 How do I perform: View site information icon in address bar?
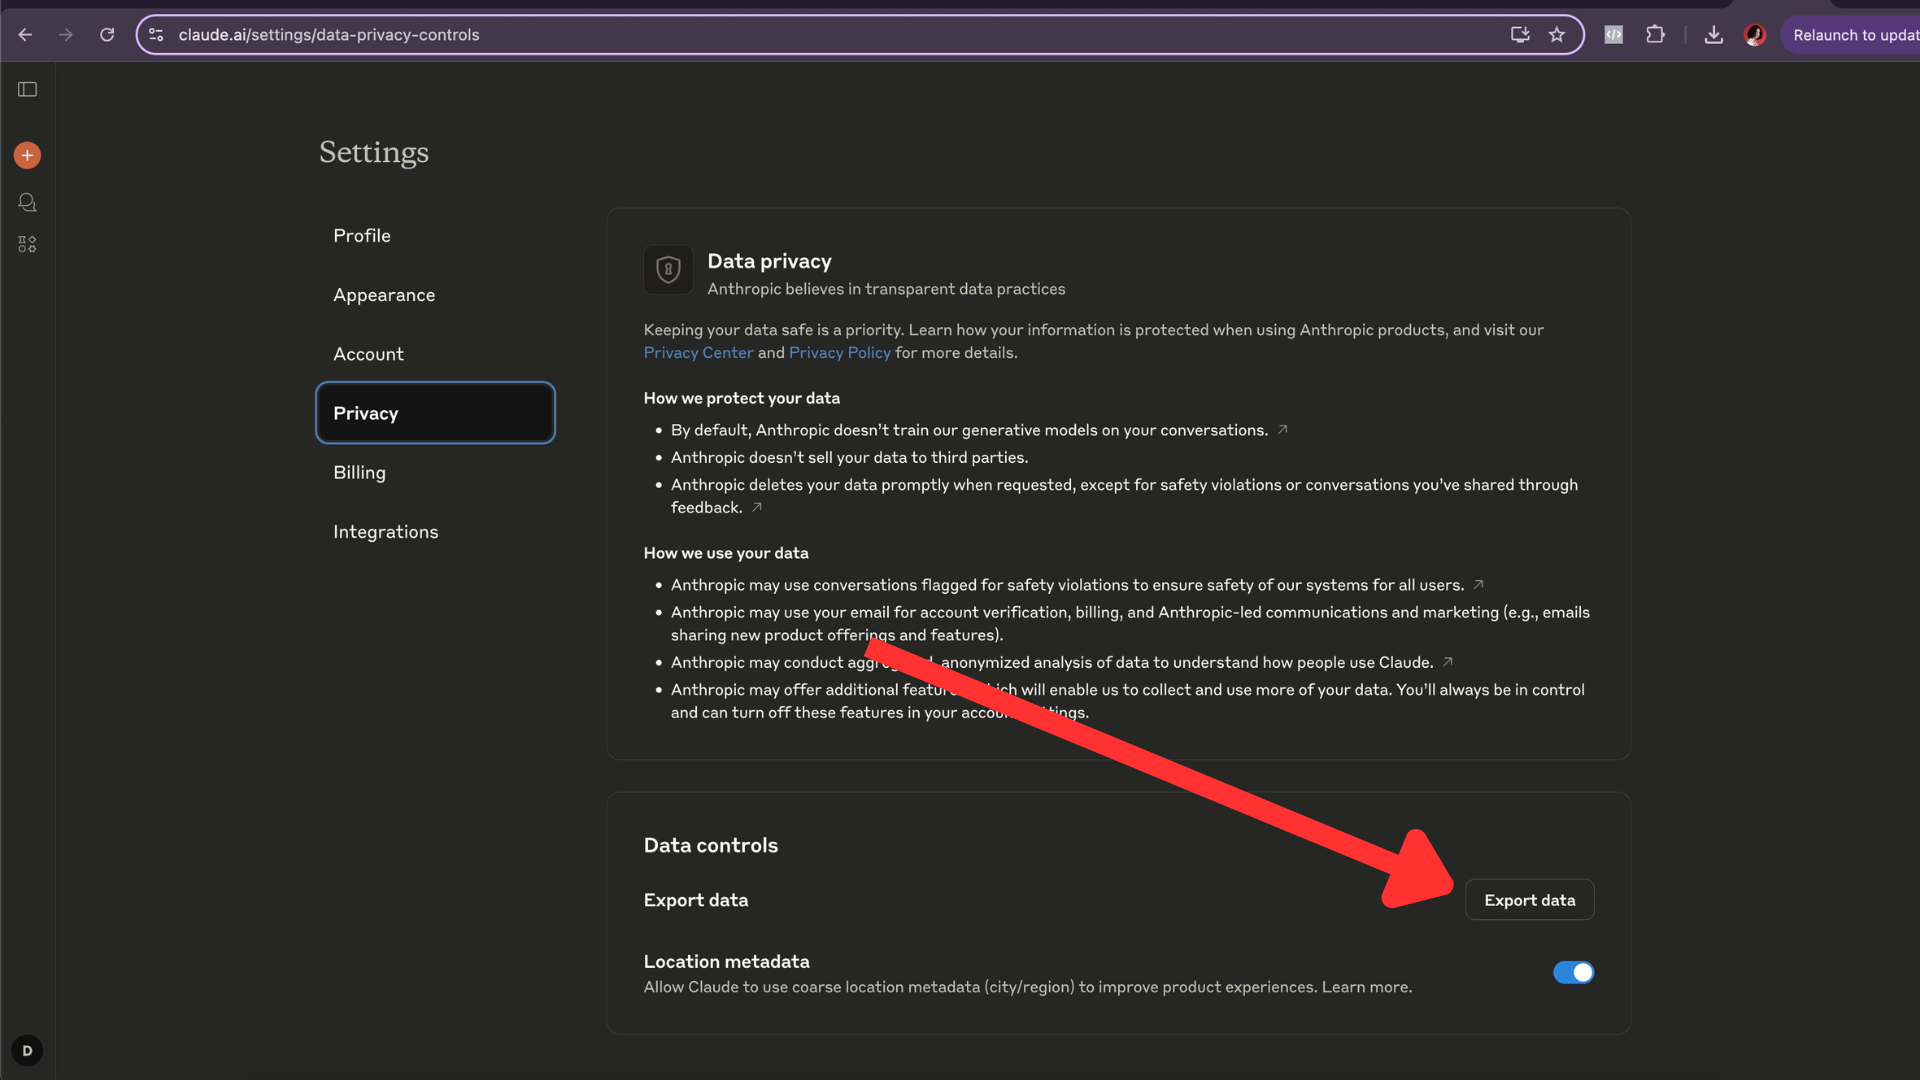pos(156,35)
